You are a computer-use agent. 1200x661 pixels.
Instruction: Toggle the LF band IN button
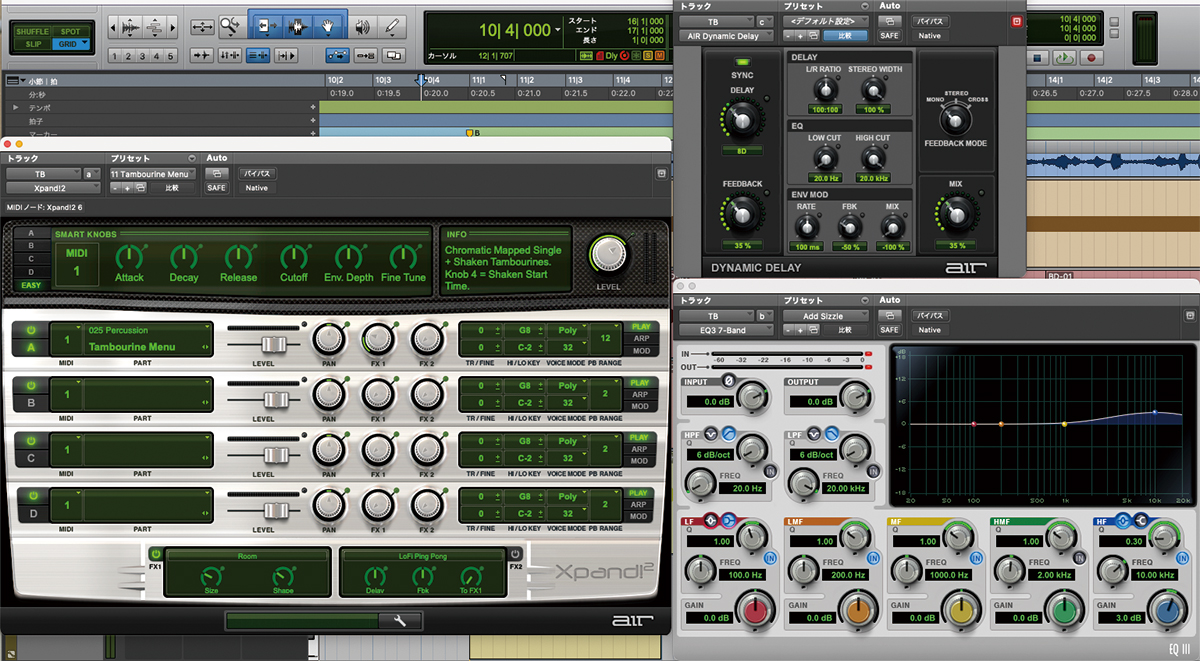[x=770, y=556]
